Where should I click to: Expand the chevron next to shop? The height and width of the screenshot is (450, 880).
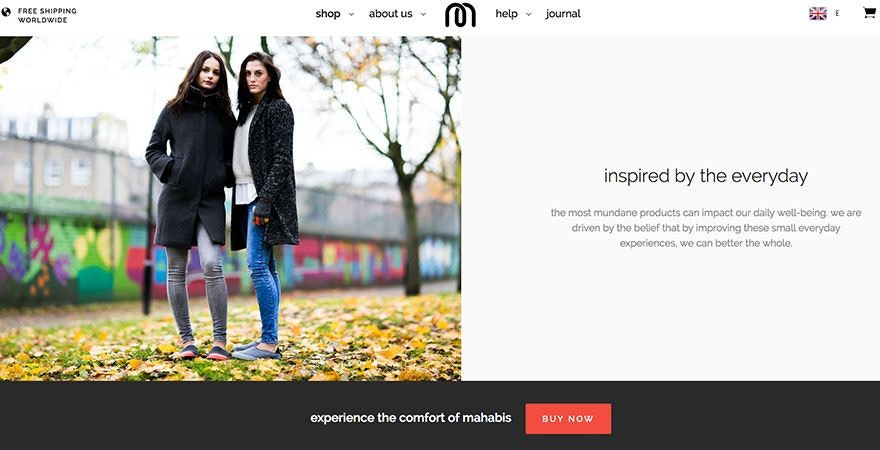click(x=351, y=15)
